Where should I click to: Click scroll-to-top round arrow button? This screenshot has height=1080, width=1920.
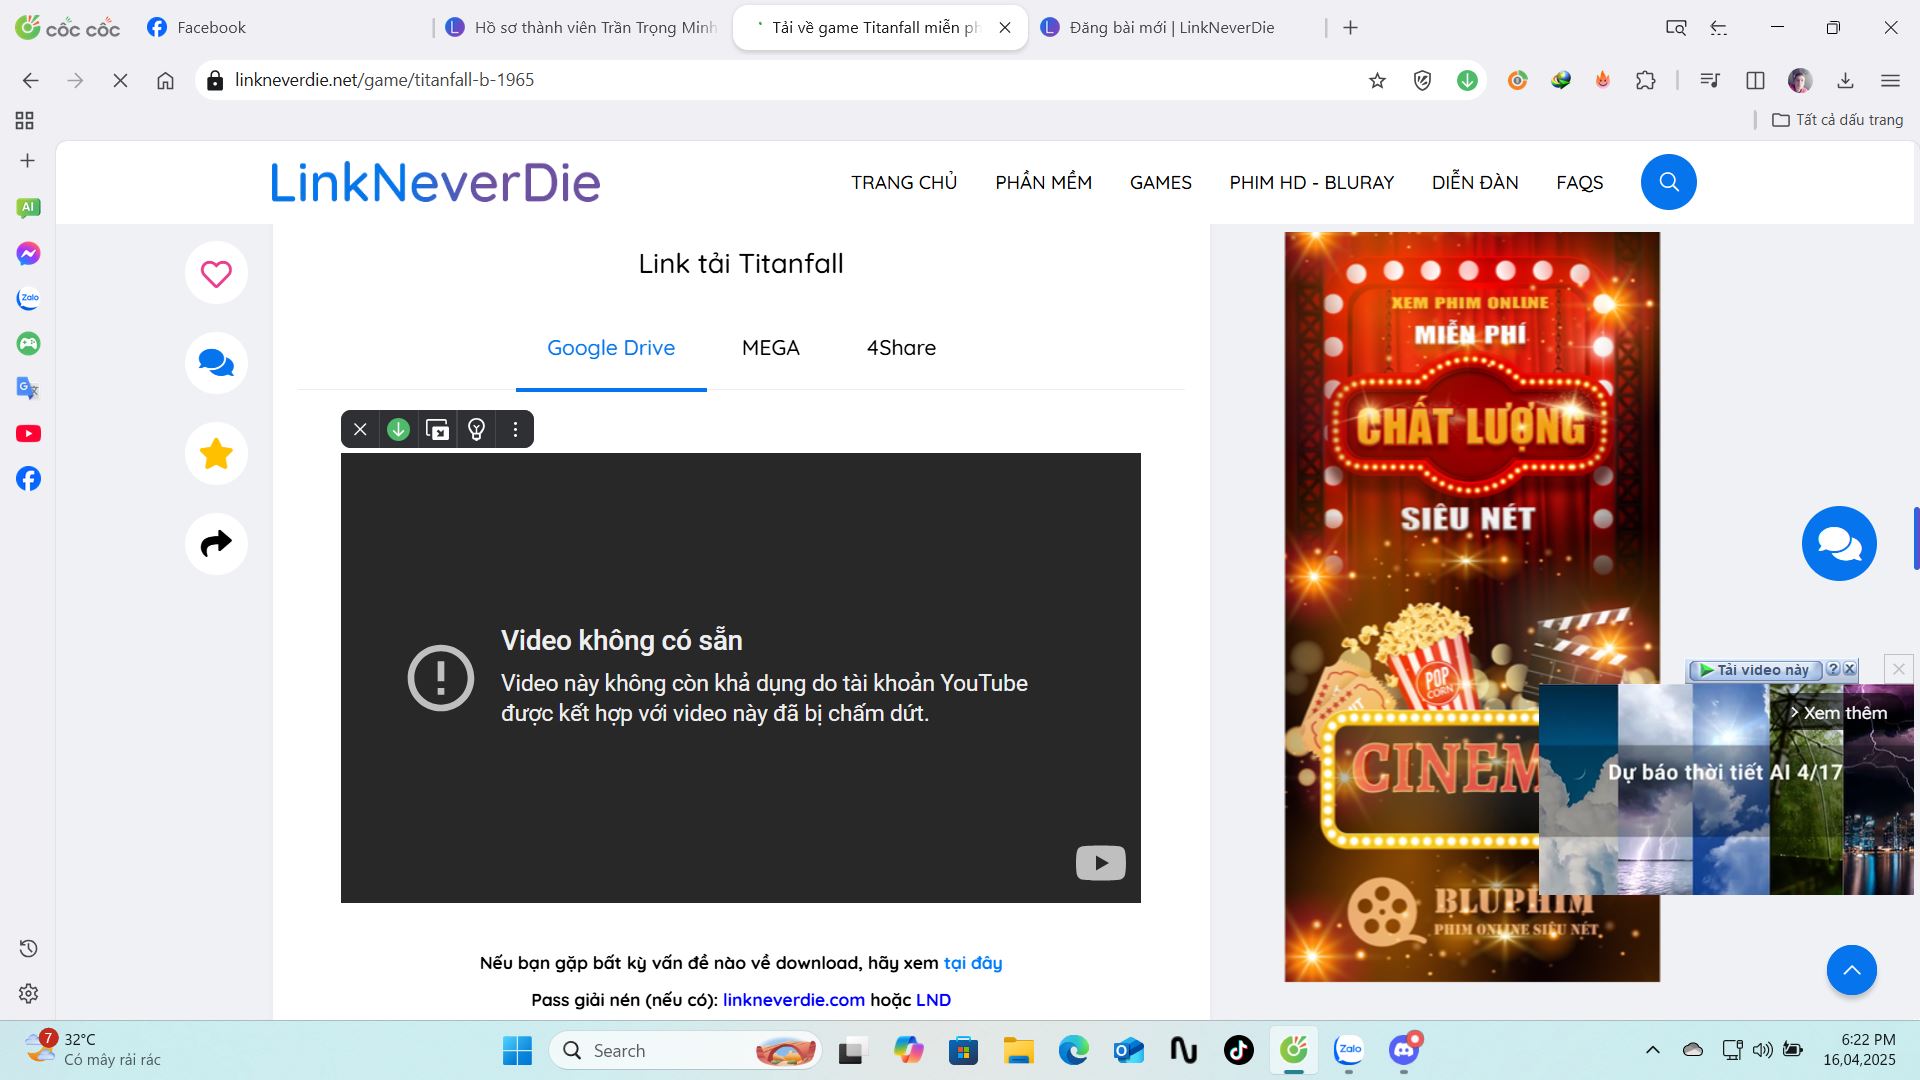1851,970
